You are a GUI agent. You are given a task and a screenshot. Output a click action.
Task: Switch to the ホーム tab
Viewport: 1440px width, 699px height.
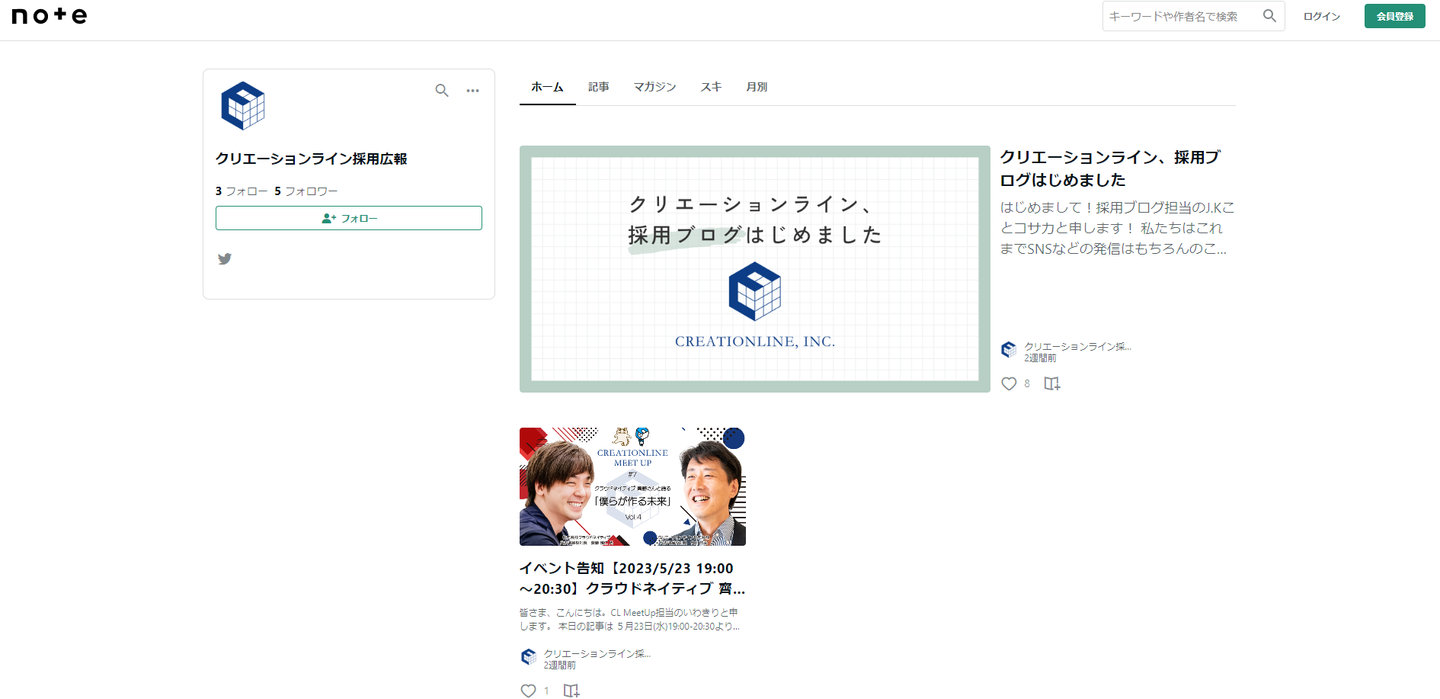coord(547,87)
